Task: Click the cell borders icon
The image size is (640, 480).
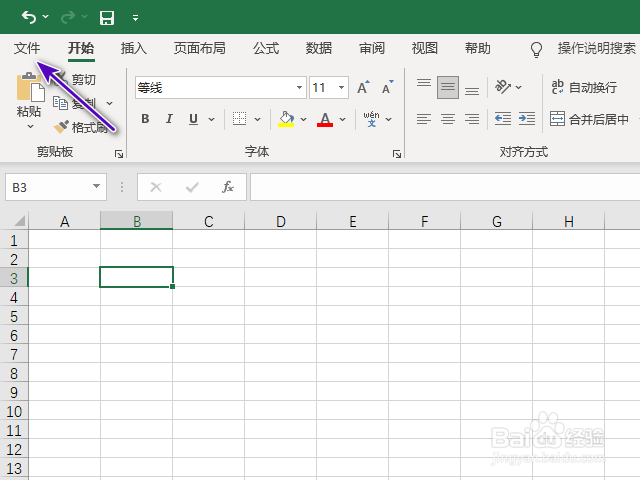Action: (239, 119)
